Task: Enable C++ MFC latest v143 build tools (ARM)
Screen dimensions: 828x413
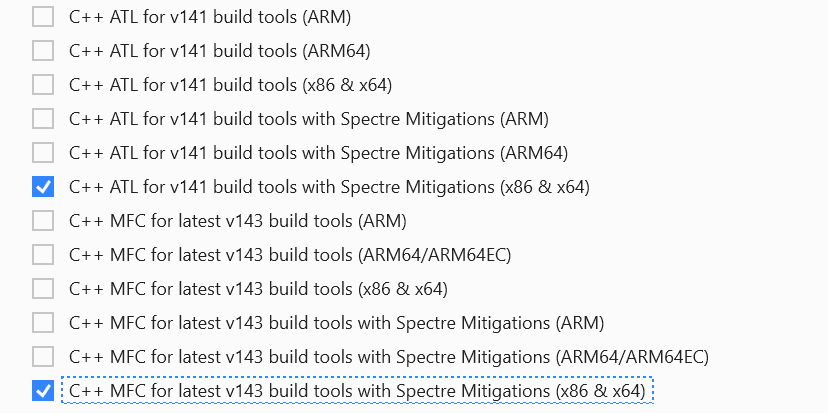Action: pyautogui.click(x=43, y=221)
